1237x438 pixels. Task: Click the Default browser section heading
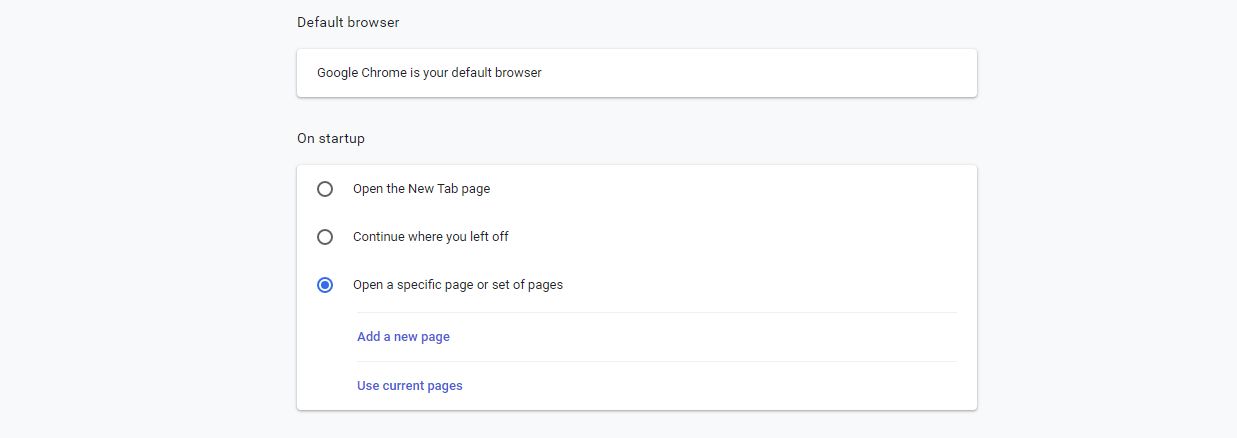coord(348,22)
